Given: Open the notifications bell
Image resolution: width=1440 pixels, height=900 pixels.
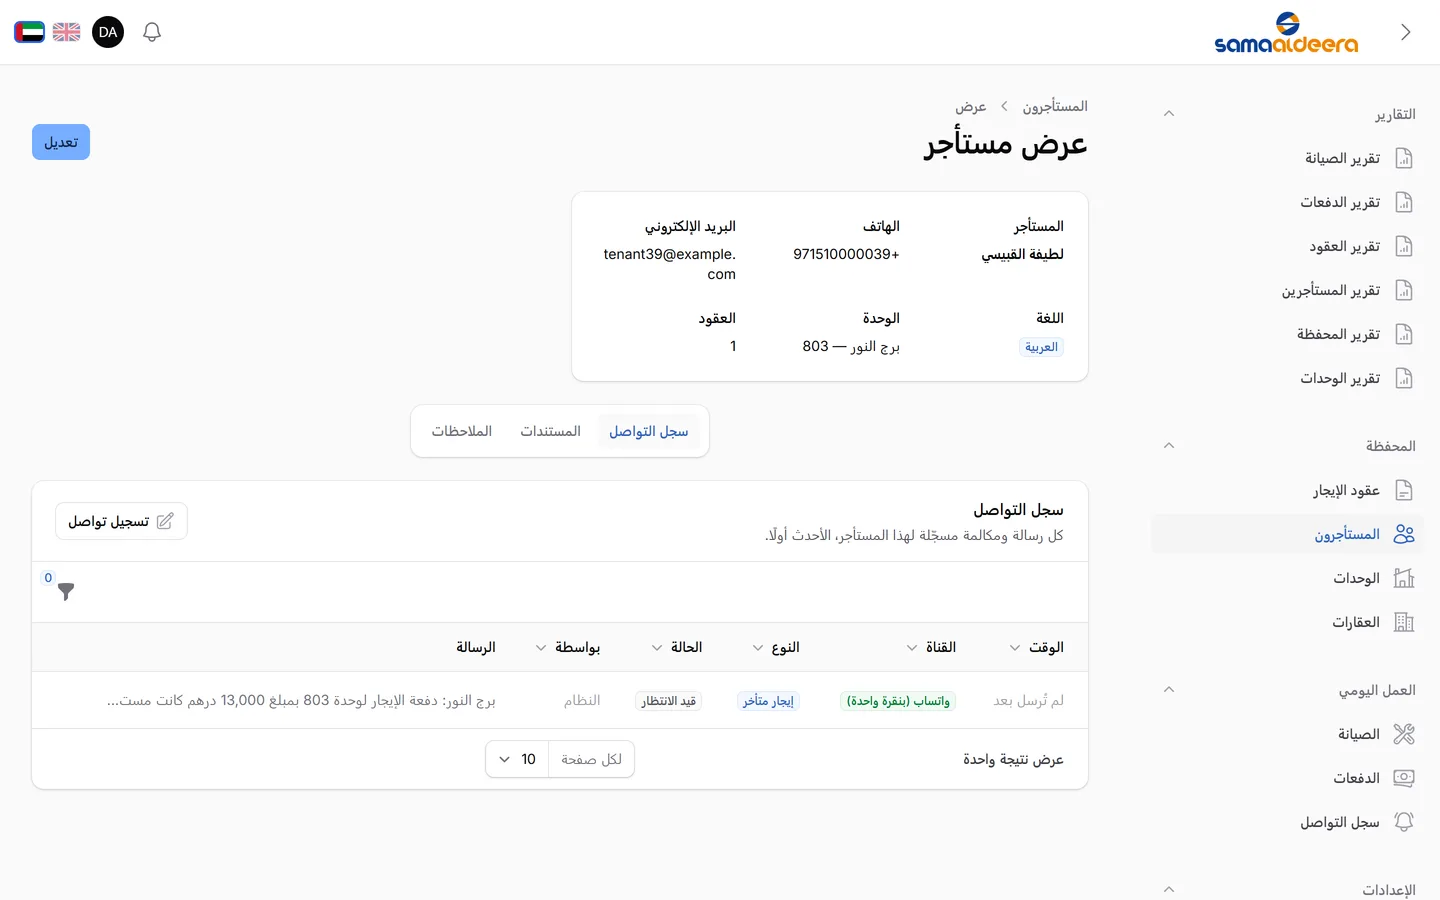Looking at the screenshot, I should coord(152,32).
